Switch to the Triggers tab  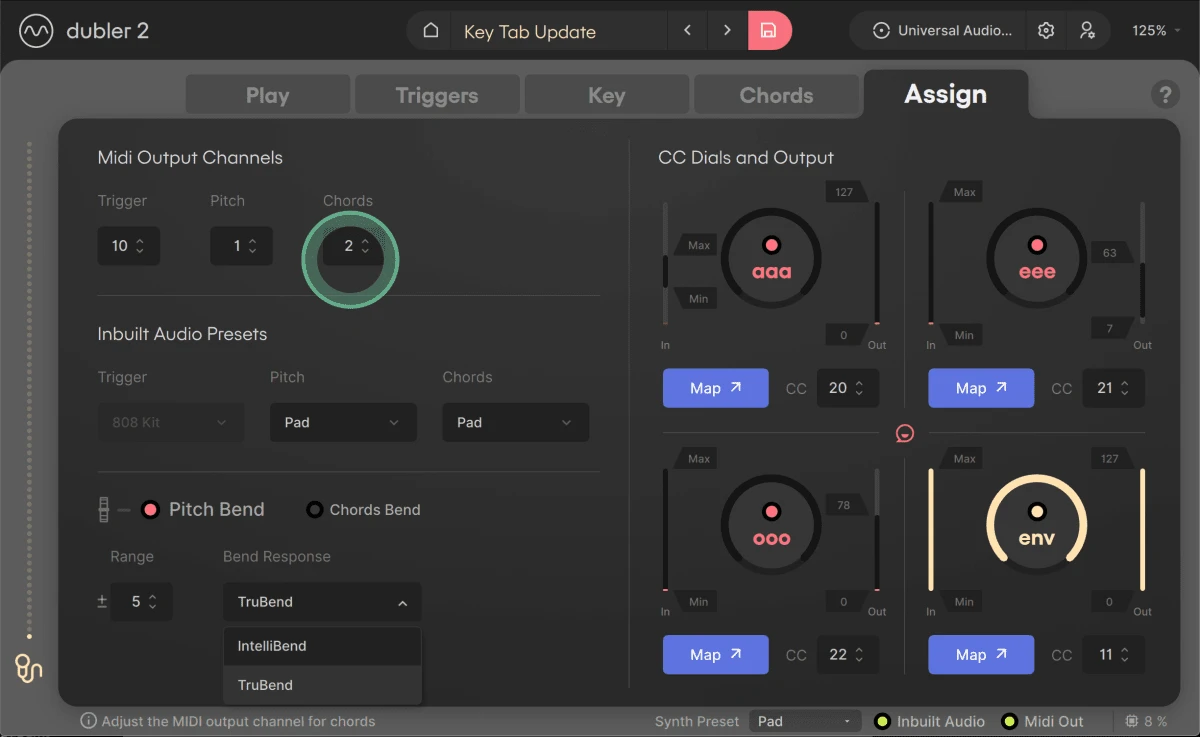coord(437,96)
